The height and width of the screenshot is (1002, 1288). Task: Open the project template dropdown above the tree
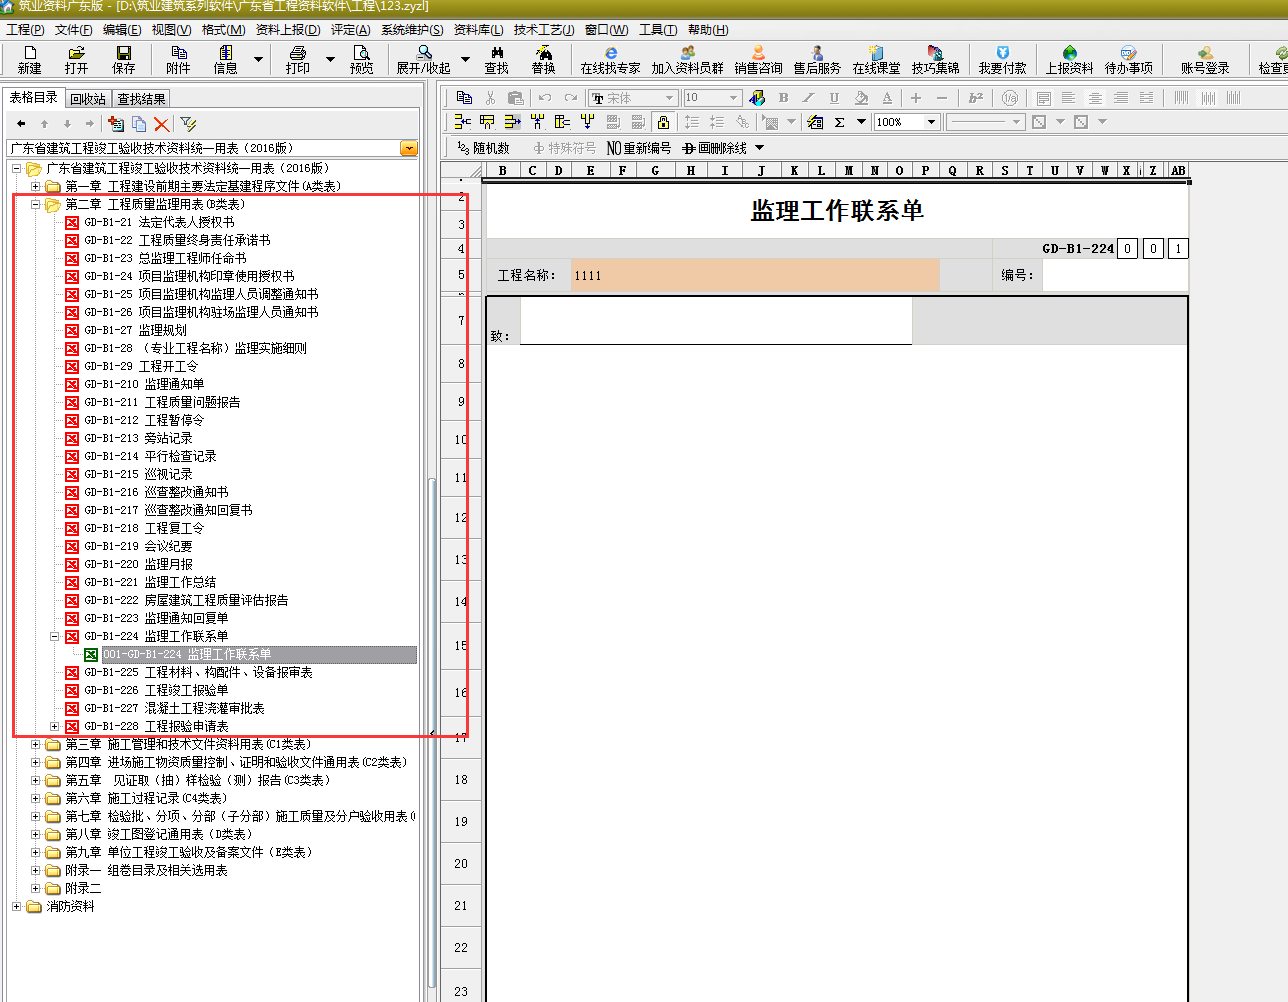click(409, 148)
